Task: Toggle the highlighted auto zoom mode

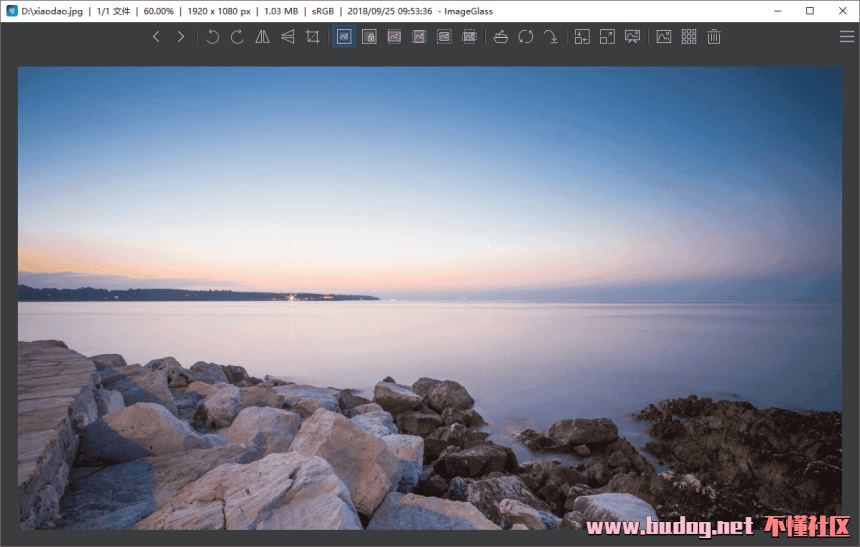Action: tap(344, 37)
